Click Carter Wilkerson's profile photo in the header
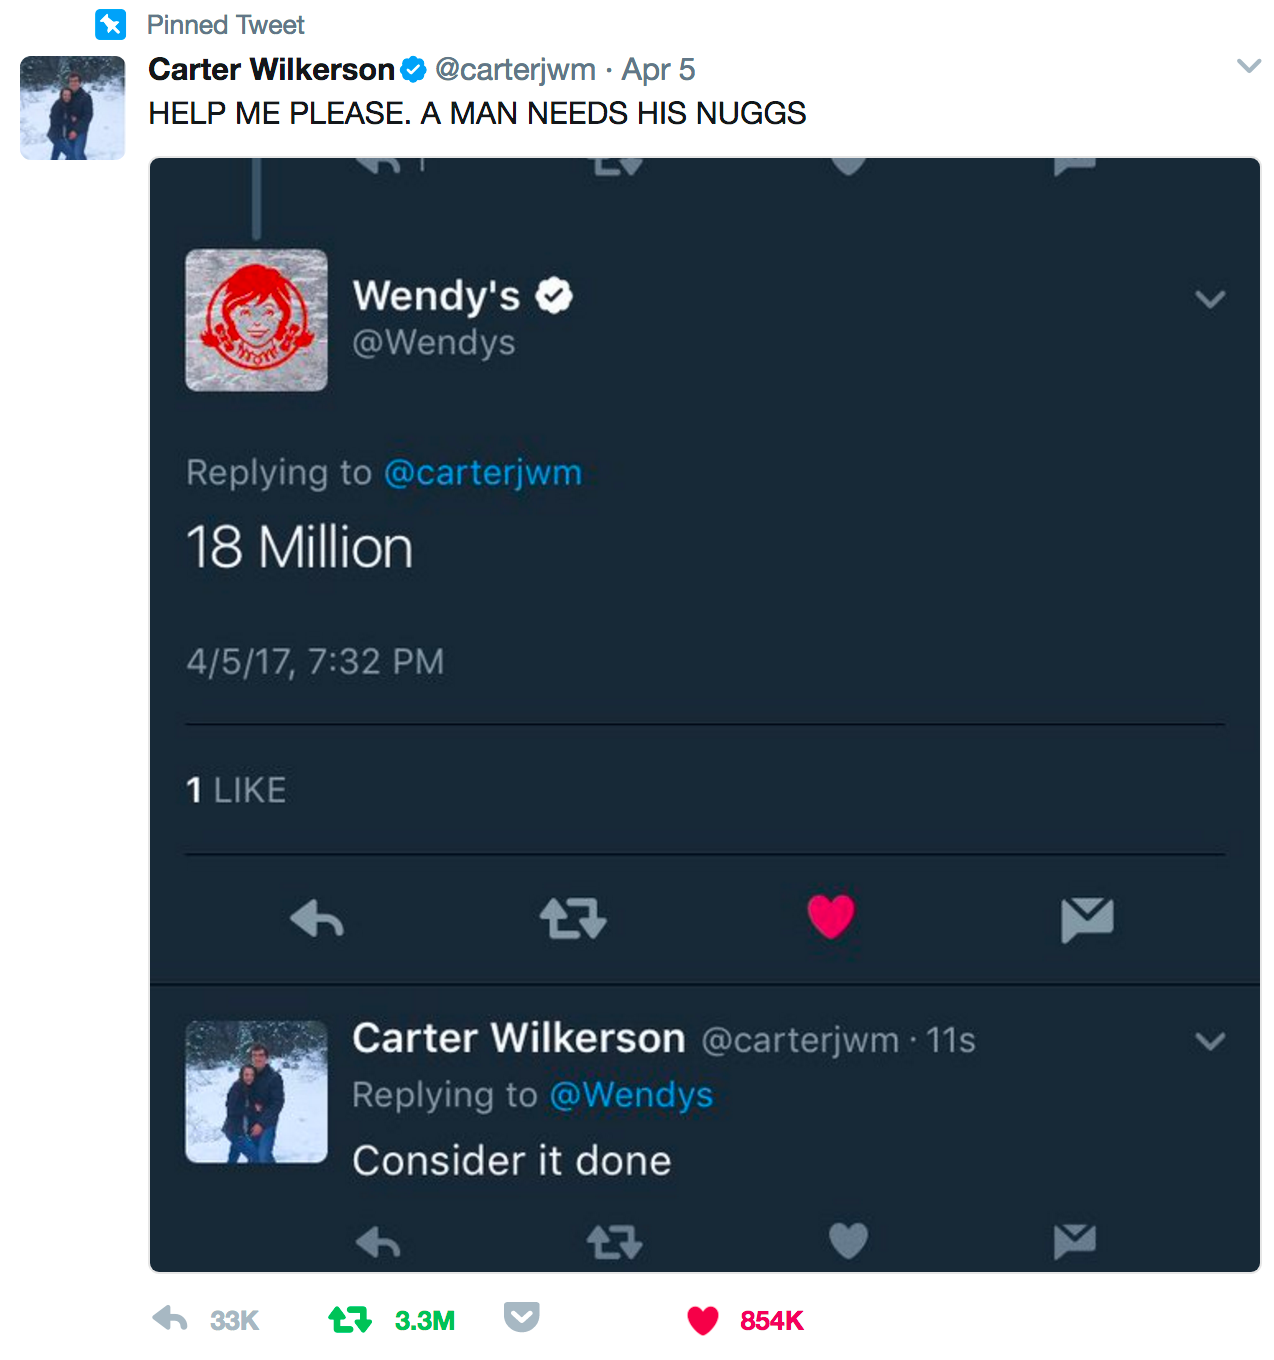 point(72,108)
